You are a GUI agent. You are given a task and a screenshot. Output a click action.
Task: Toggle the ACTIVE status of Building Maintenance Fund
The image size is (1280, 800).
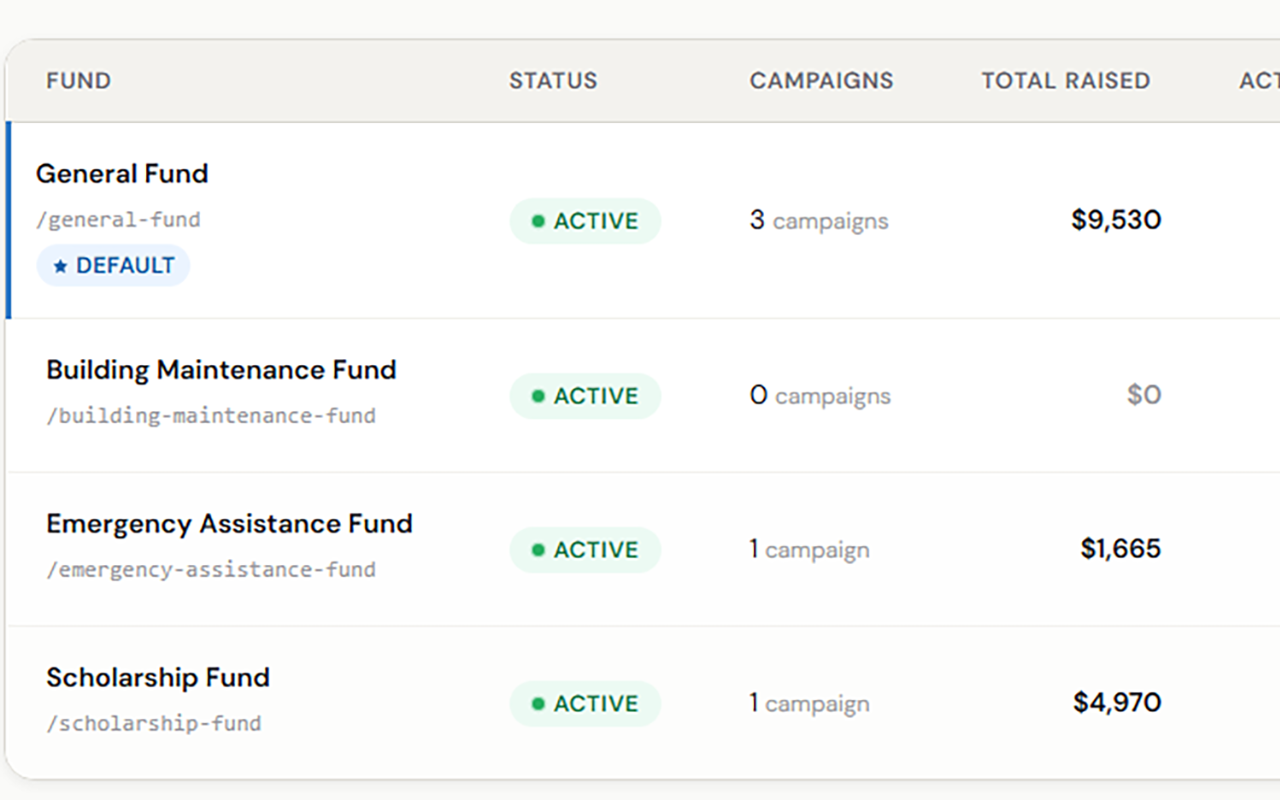(x=585, y=396)
